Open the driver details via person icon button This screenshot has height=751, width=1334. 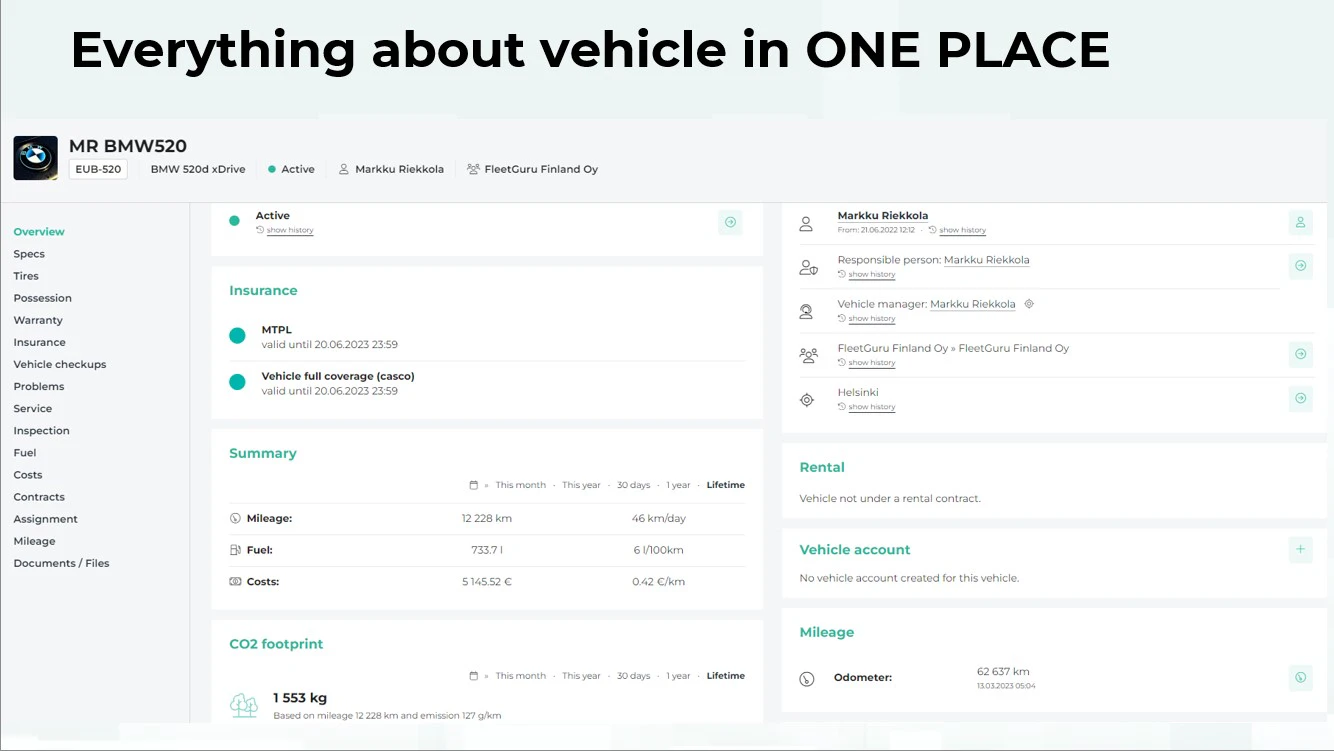(1300, 222)
